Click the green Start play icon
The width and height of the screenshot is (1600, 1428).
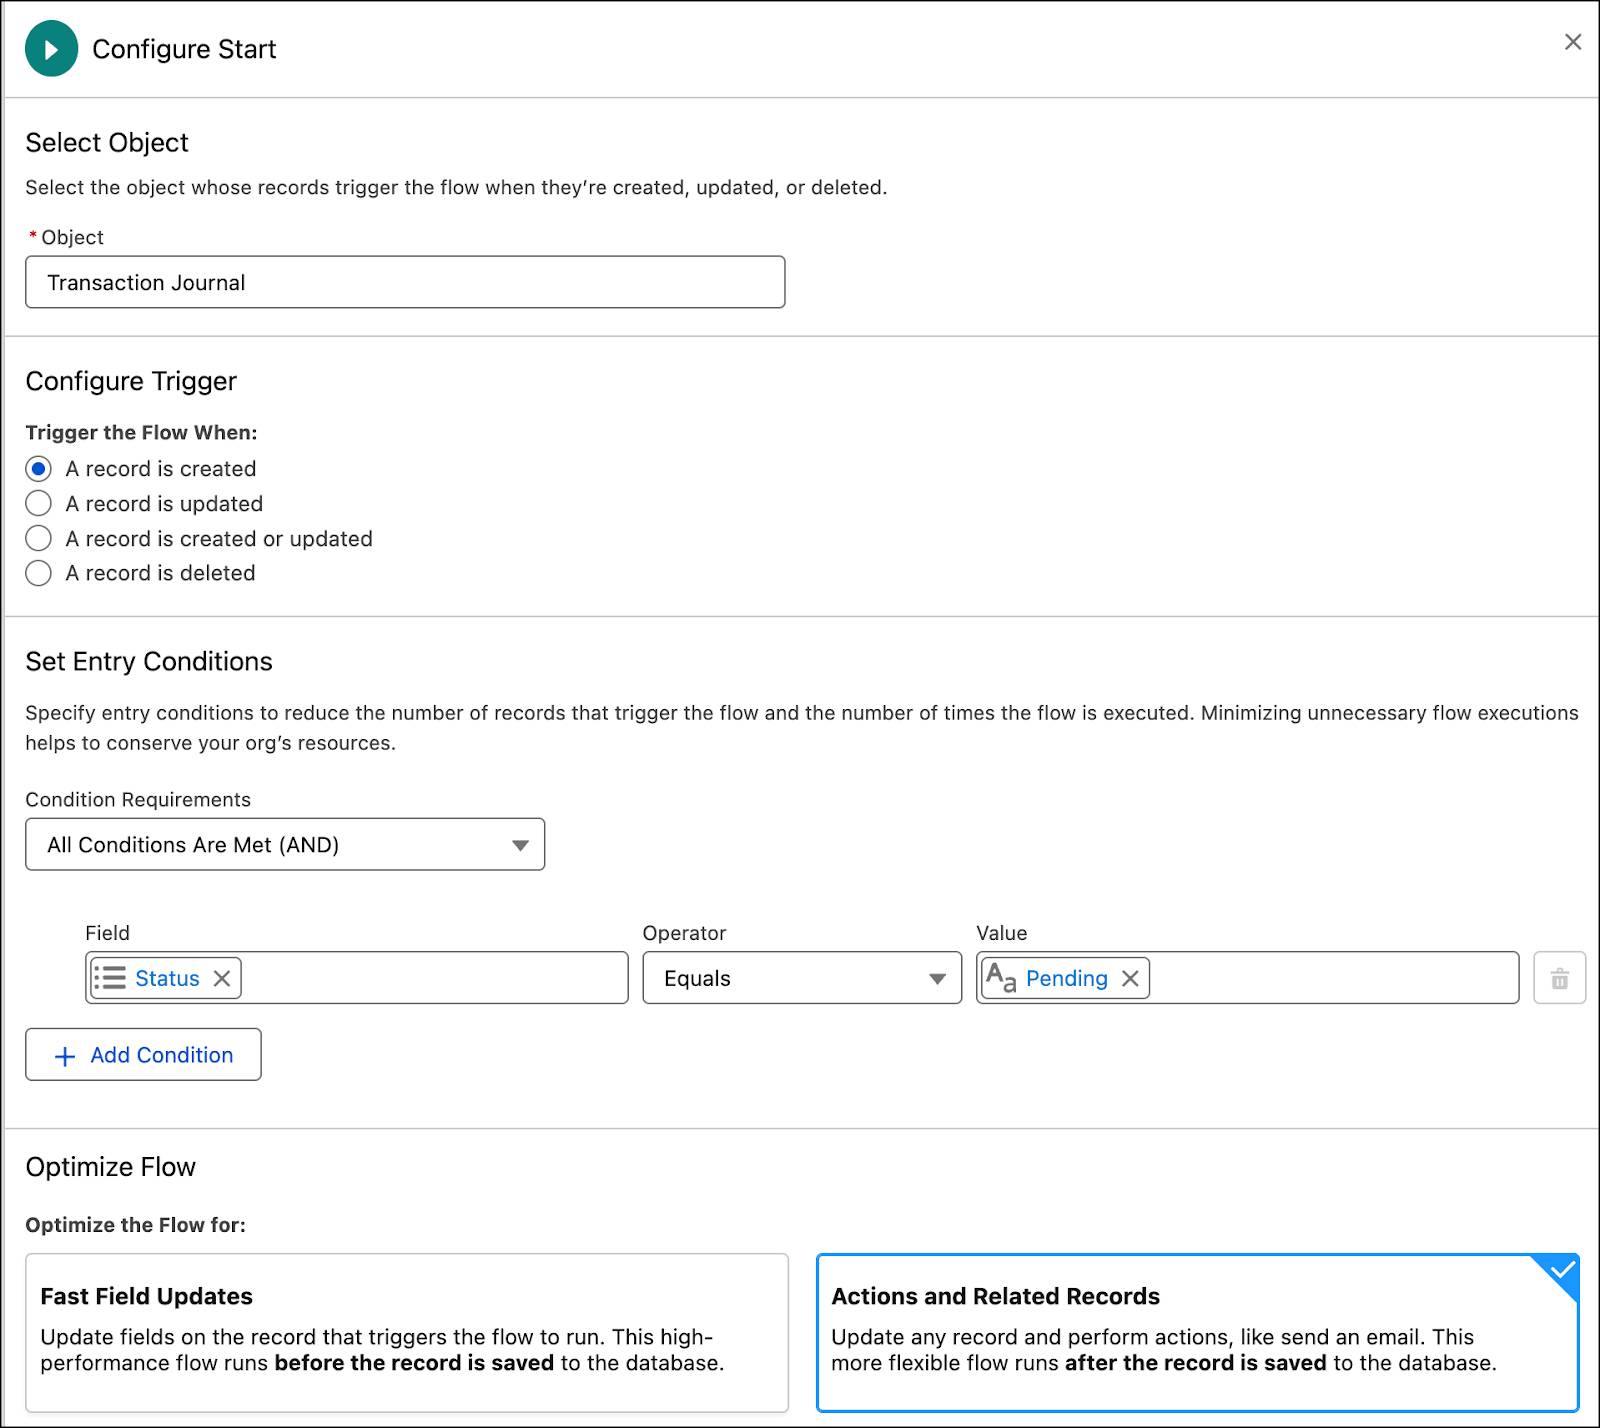tap(51, 49)
